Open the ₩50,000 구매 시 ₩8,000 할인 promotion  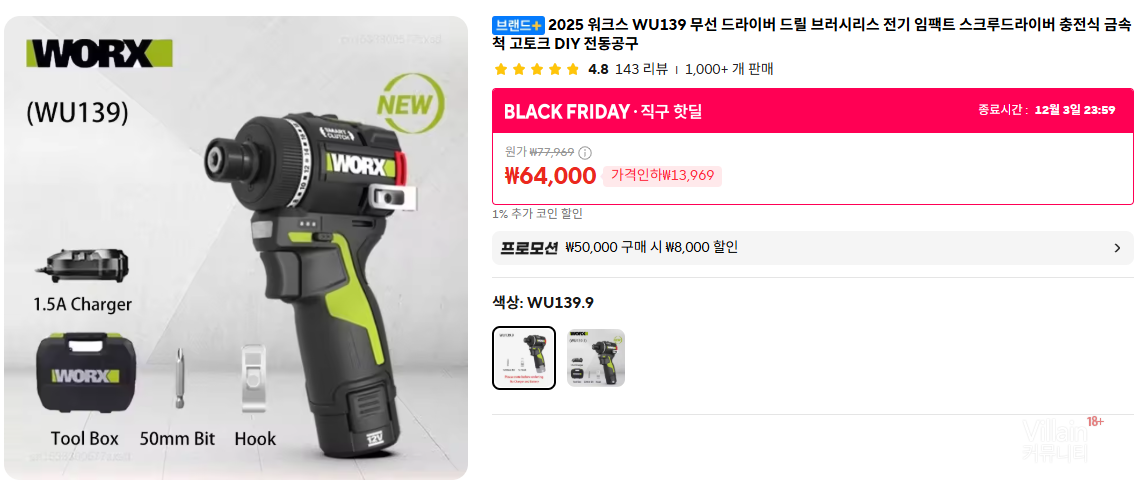(x=652, y=248)
